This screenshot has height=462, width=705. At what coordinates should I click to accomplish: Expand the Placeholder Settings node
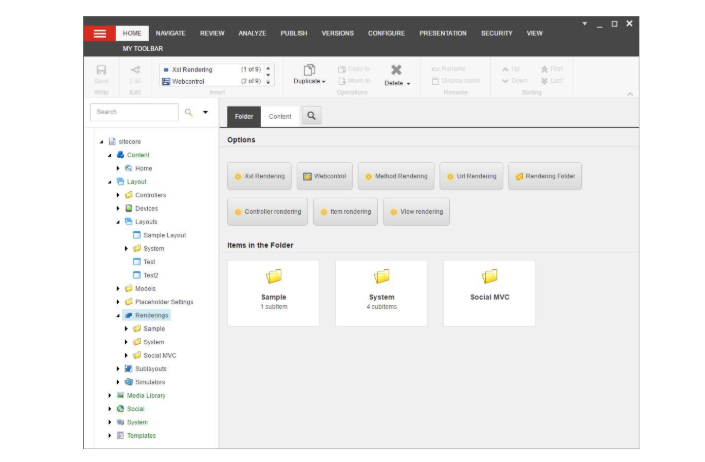pyautogui.click(x=118, y=302)
